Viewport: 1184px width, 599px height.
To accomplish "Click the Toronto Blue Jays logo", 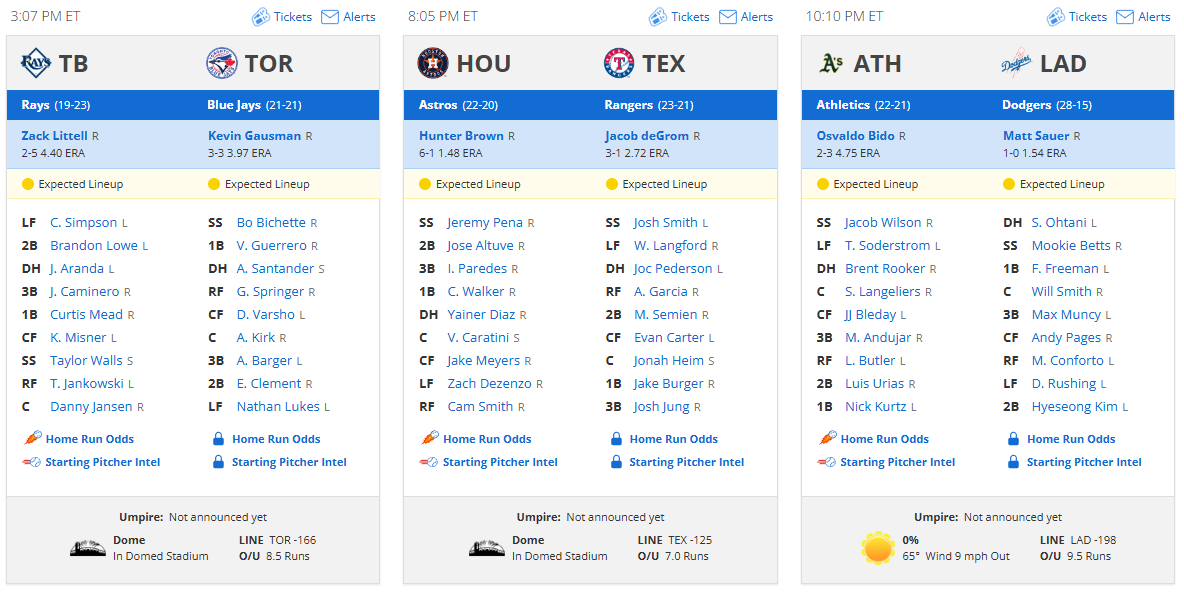I will 222,64.
